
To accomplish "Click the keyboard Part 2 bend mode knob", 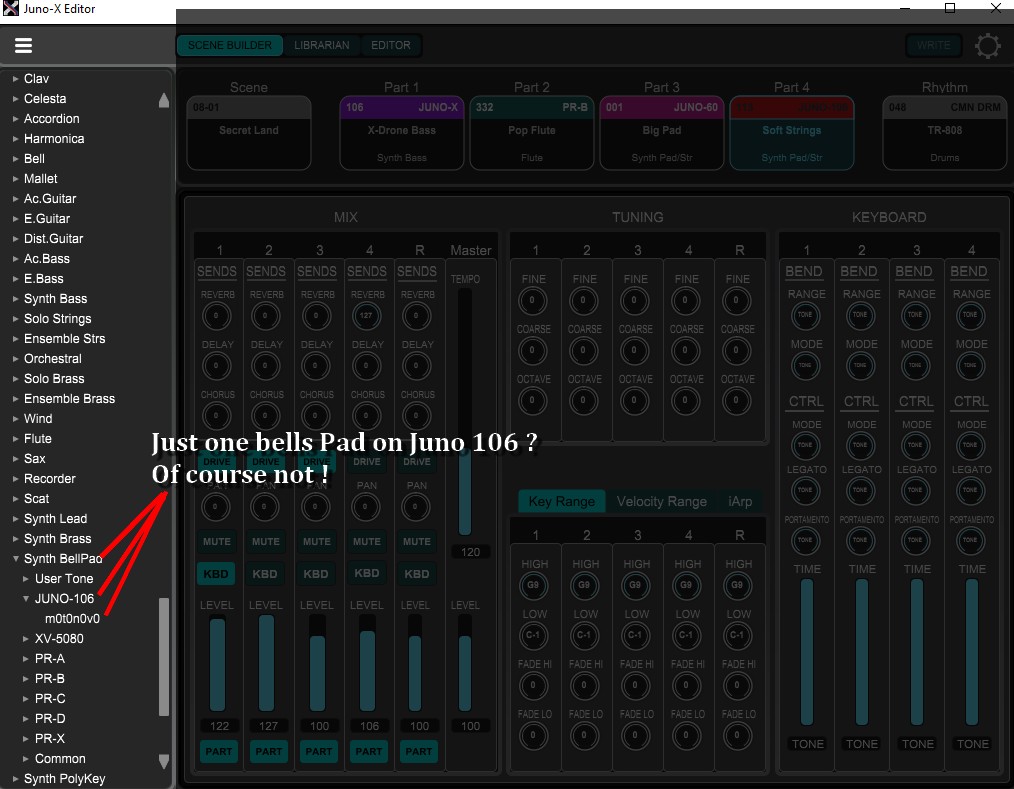I will tap(860, 365).
